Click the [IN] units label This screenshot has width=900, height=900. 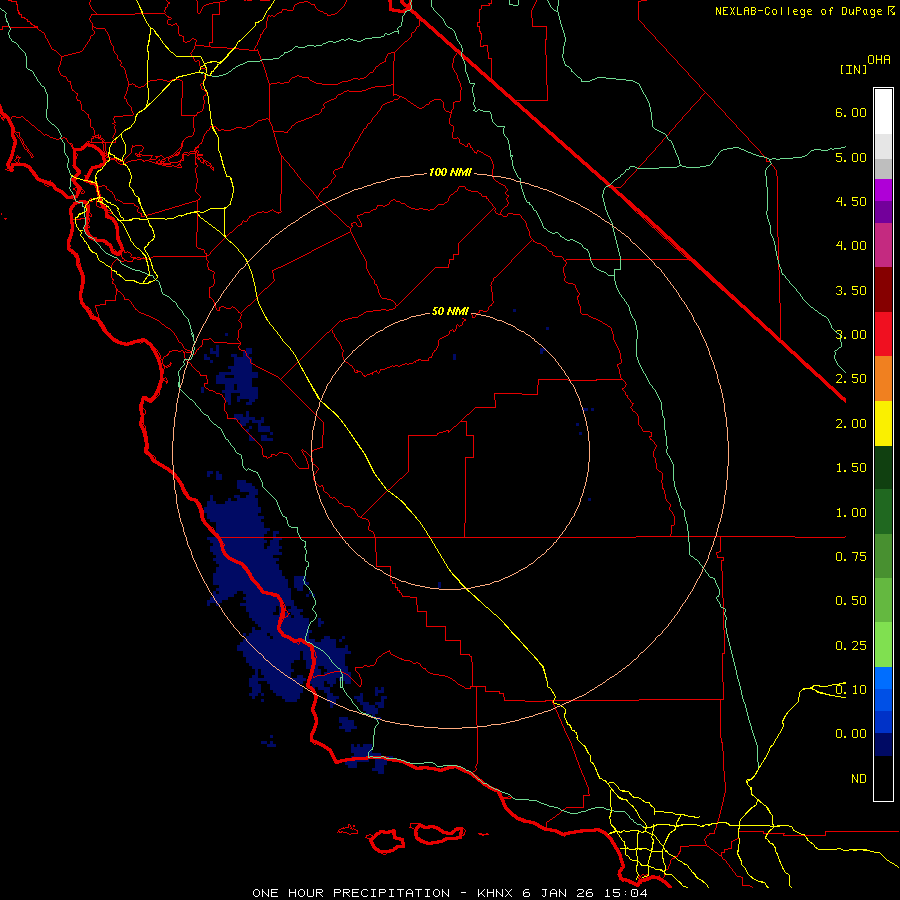(x=853, y=69)
